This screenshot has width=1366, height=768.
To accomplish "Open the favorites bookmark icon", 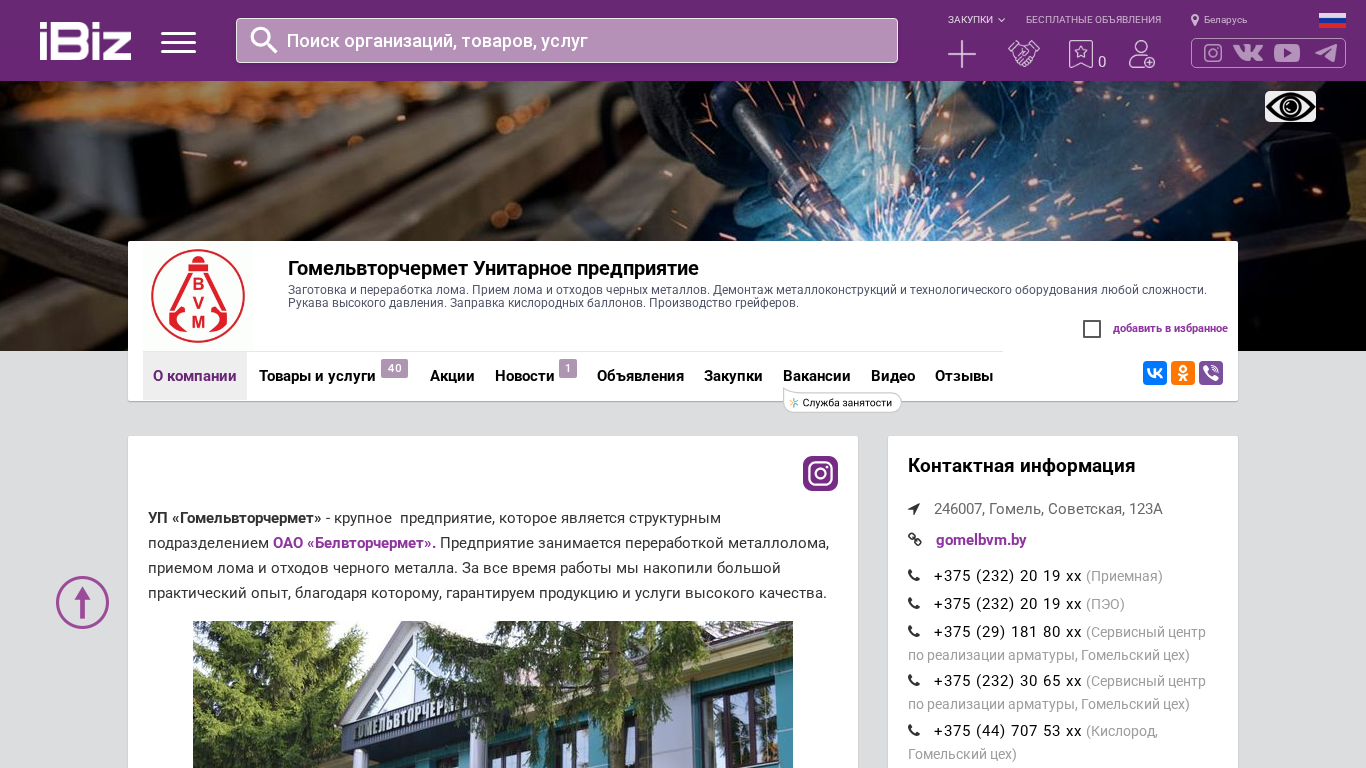I will click(x=1081, y=54).
